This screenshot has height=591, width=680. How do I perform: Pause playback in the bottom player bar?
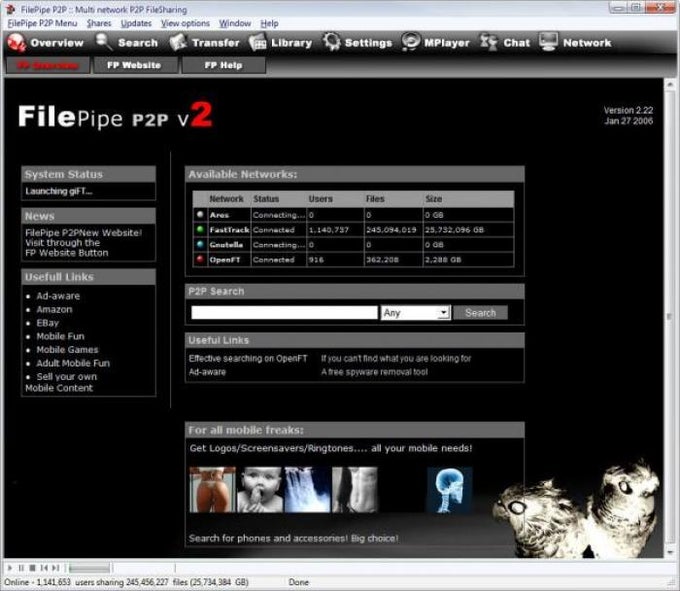(x=21, y=568)
